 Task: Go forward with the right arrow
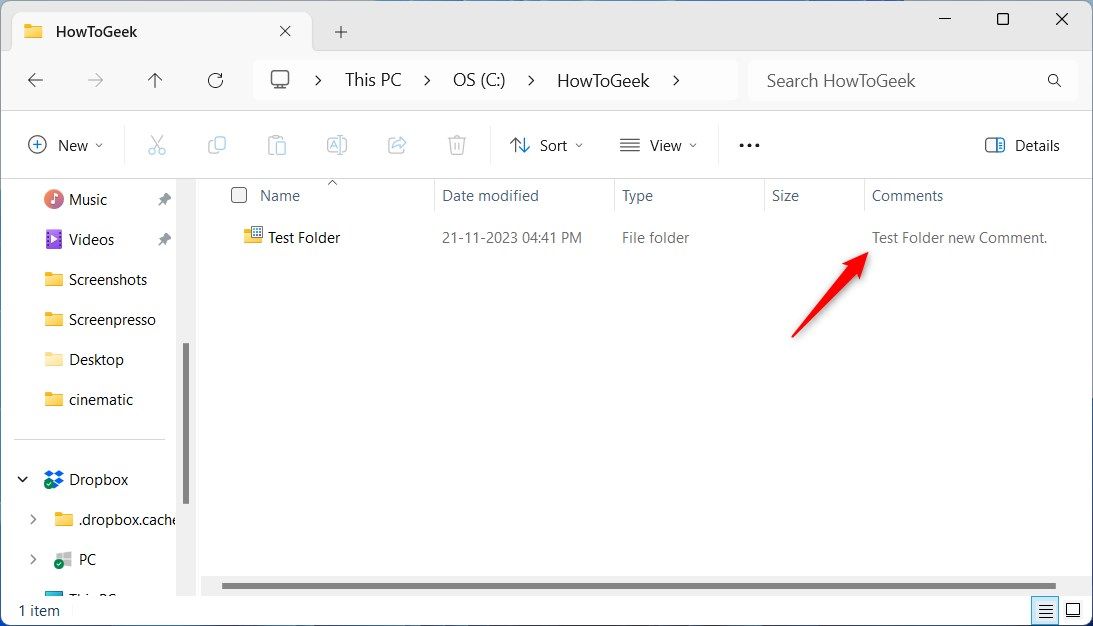[x=95, y=80]
